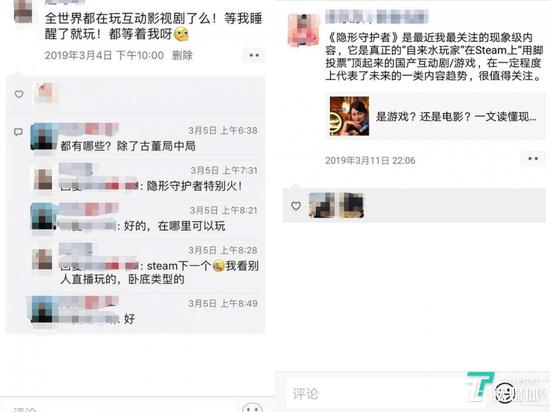Tap the green T watermark logo
This screenshot has width=550, height=412.
(x=479, y=385)
